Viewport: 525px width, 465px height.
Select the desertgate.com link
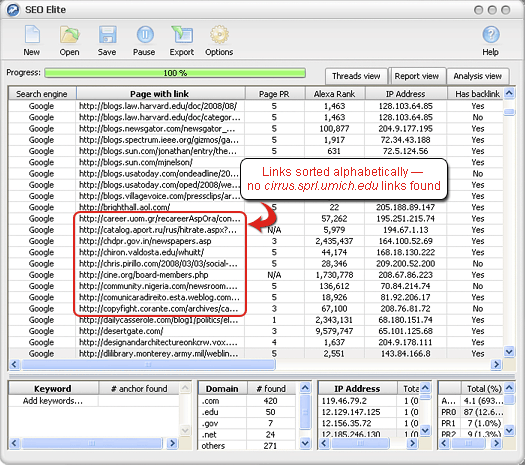[121, 331]
